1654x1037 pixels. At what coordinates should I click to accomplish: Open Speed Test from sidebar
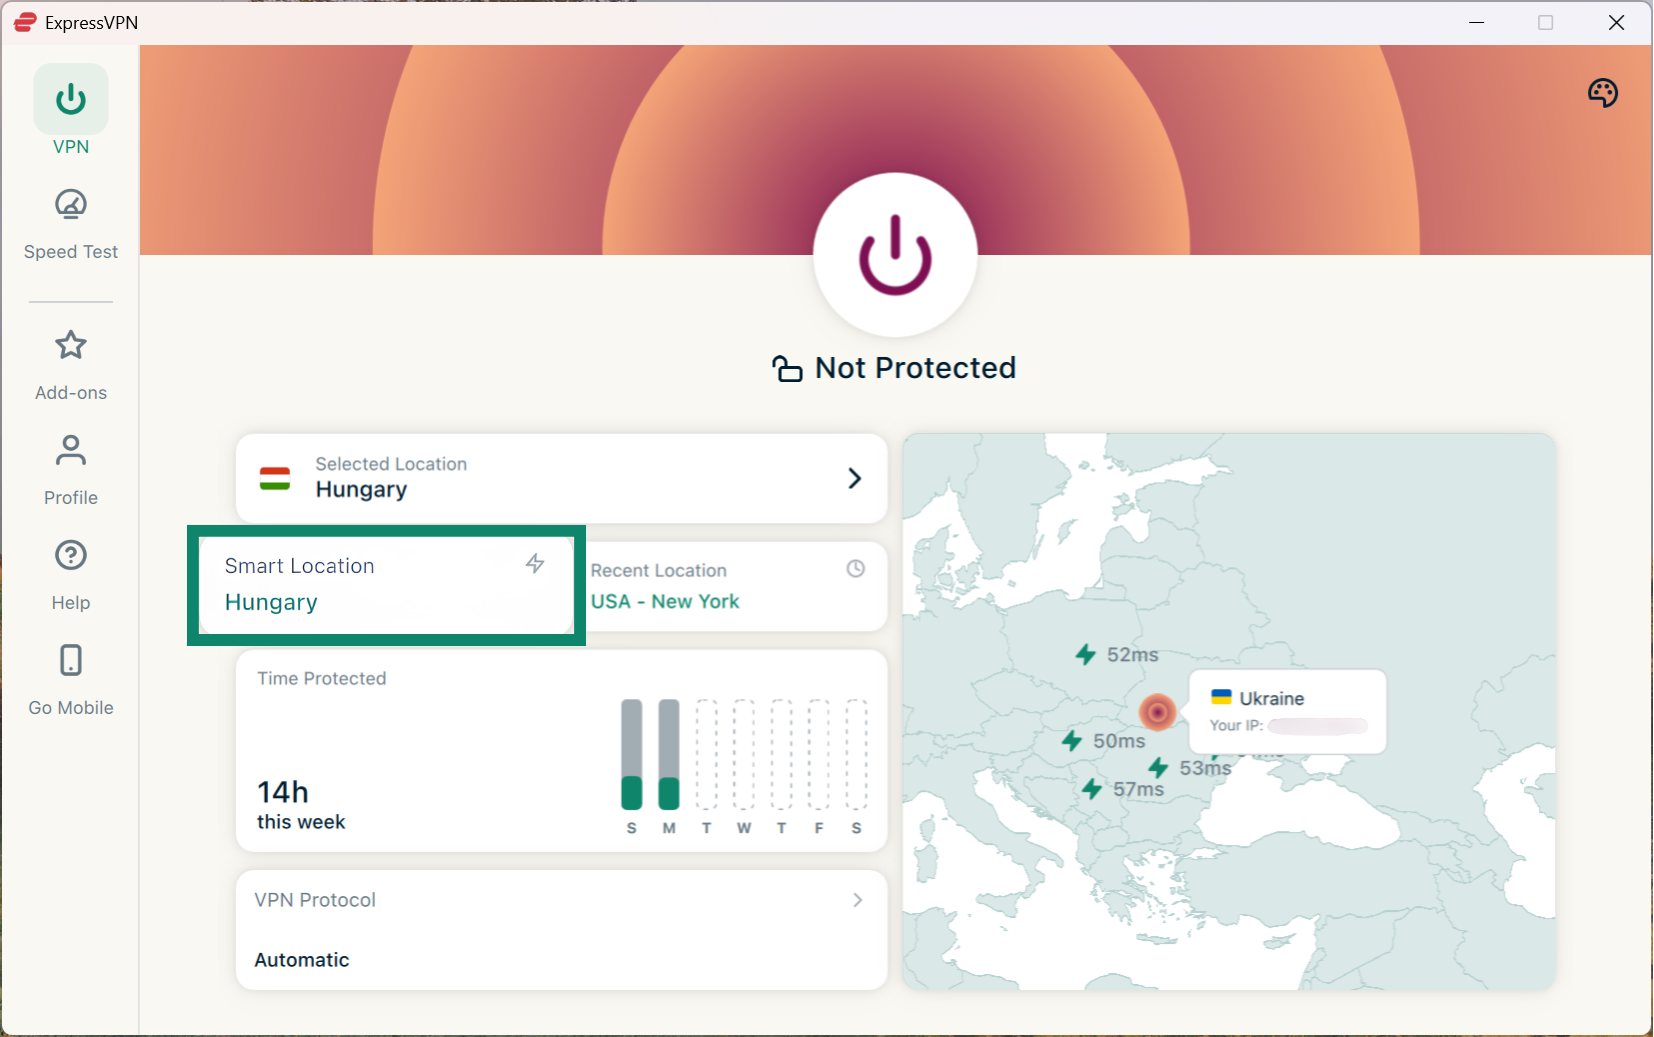coord(71,225)
